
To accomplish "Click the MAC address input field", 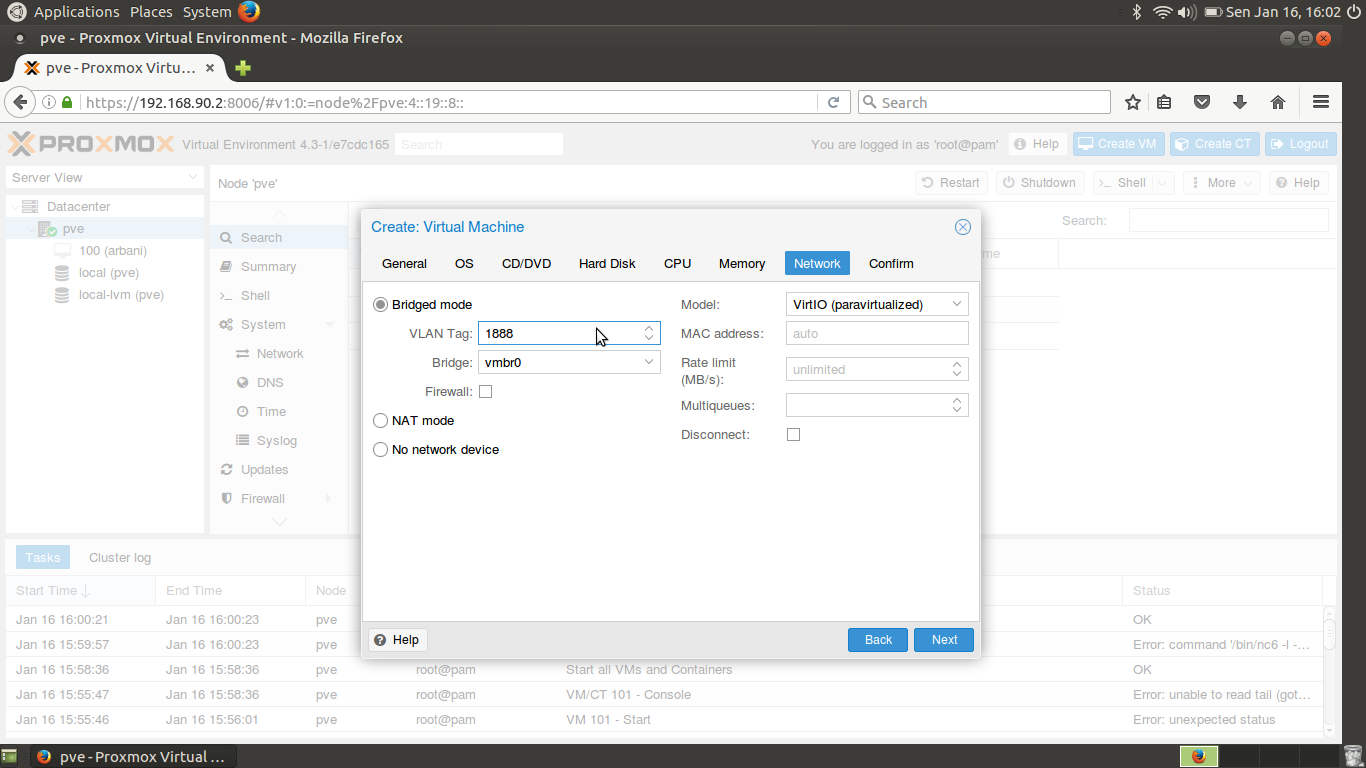I will click(x=877, y=333).
